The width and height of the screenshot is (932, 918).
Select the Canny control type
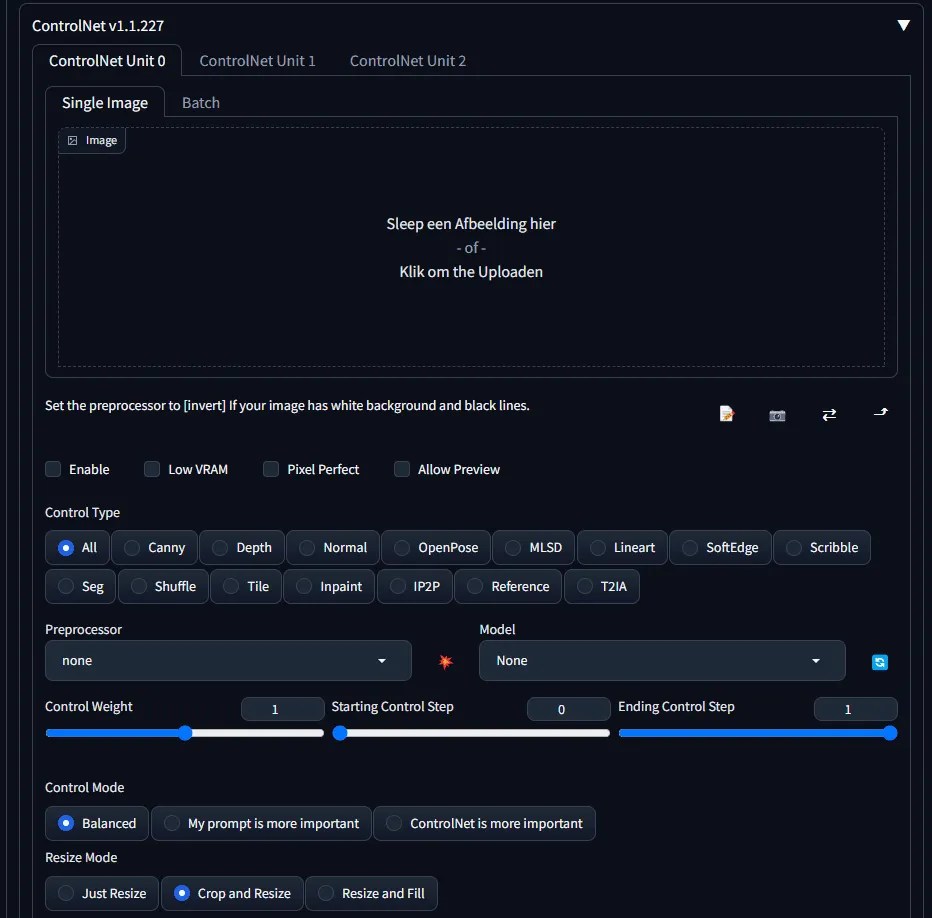pyautogui.click(x=154, y=547)
